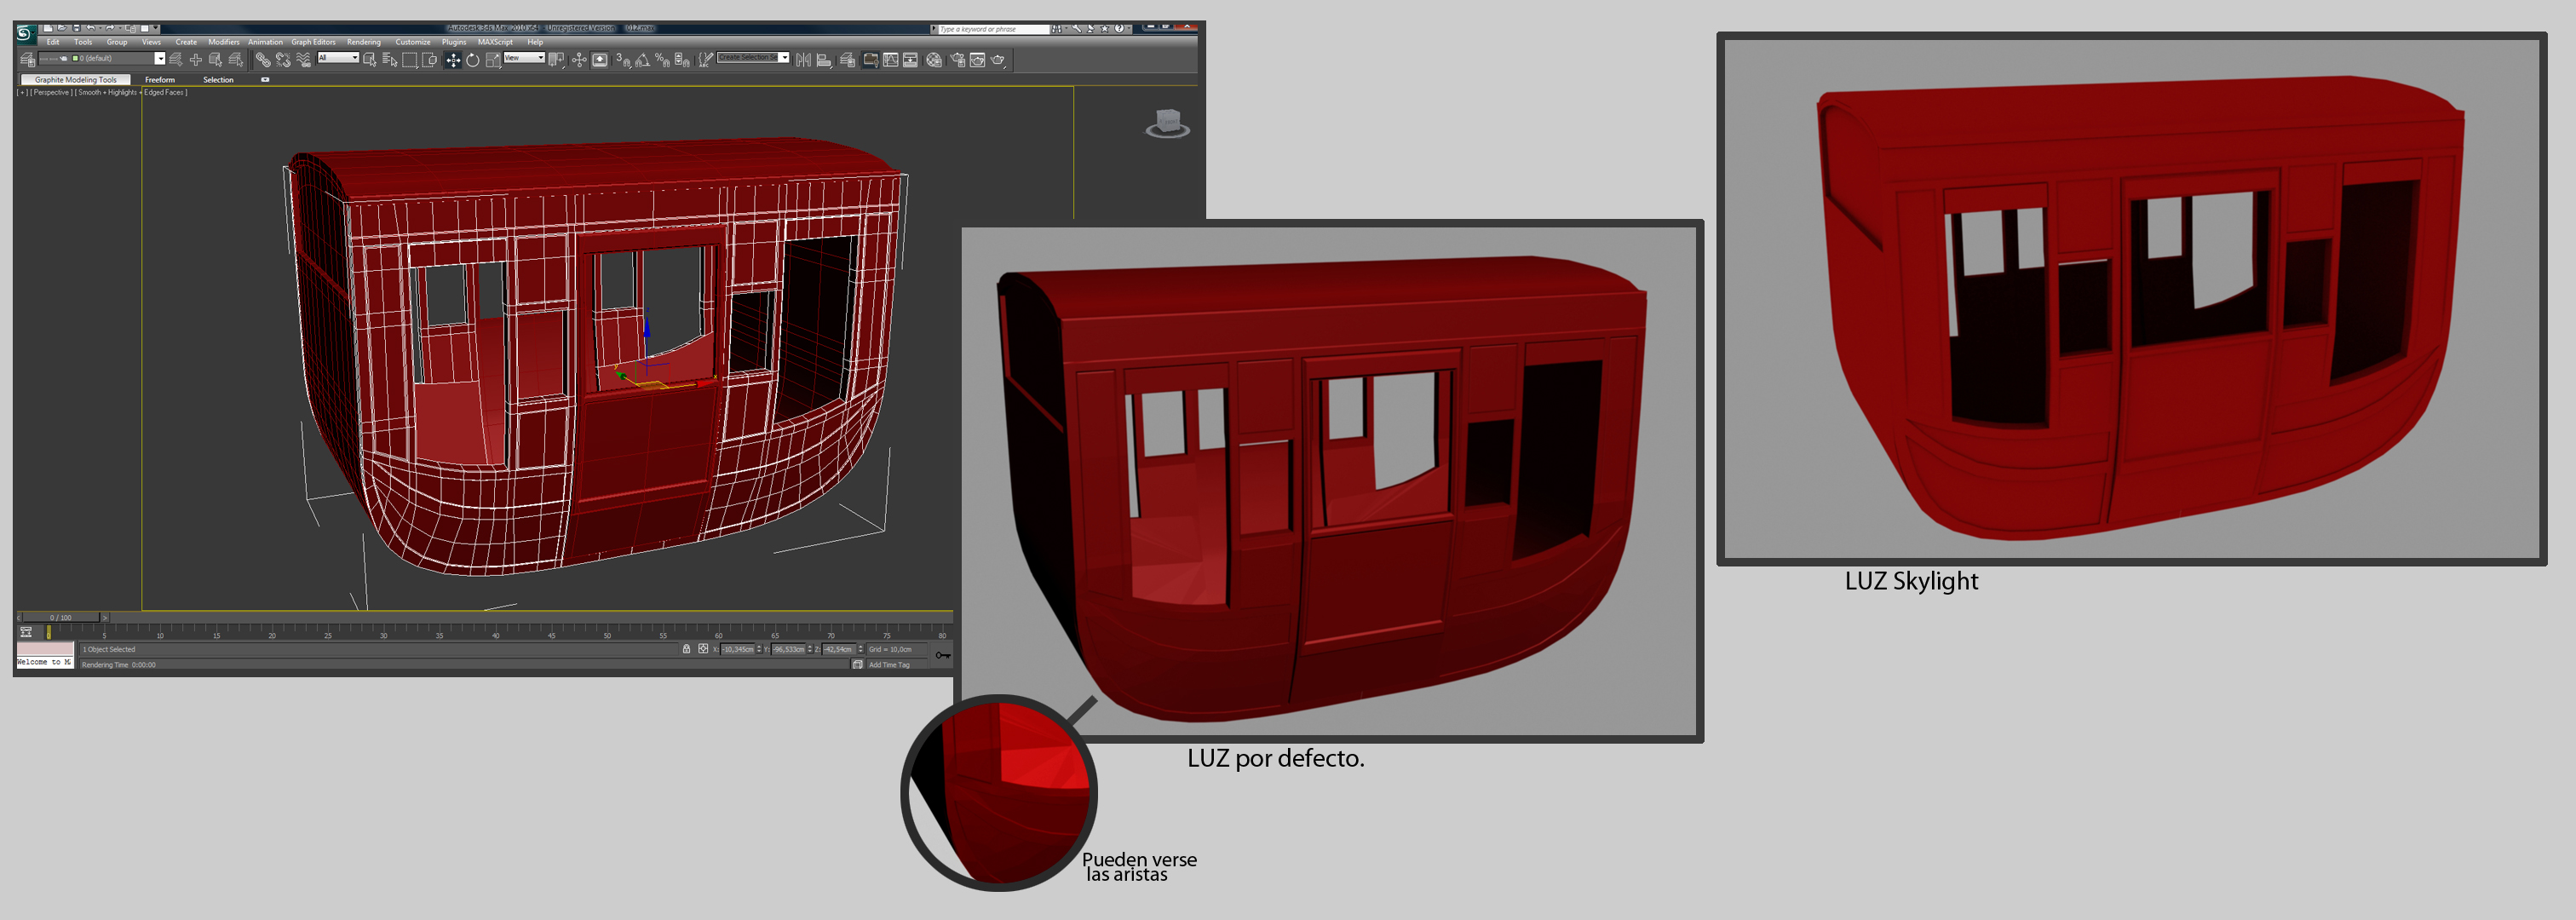Open Curve Editor from the toolbar
Screen dimensions: 2576x920
[x=891, y=60]
